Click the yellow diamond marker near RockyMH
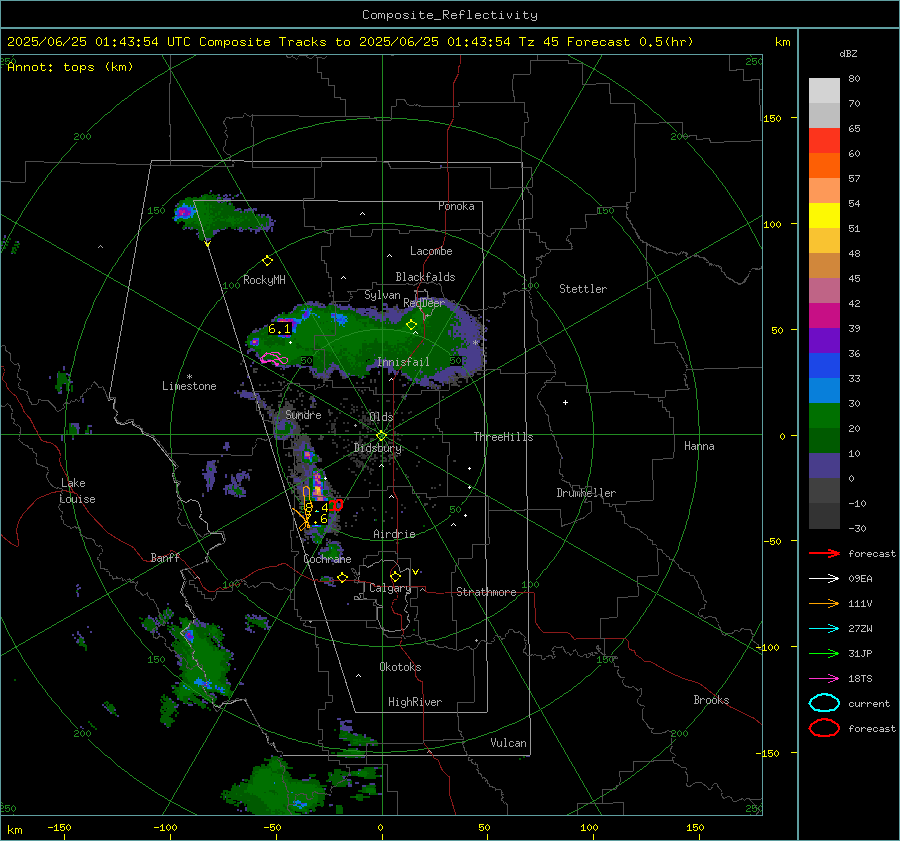Image resolution: width=900 pixels, height=841 pixels. pyautogui.click(x=267, y=261)
